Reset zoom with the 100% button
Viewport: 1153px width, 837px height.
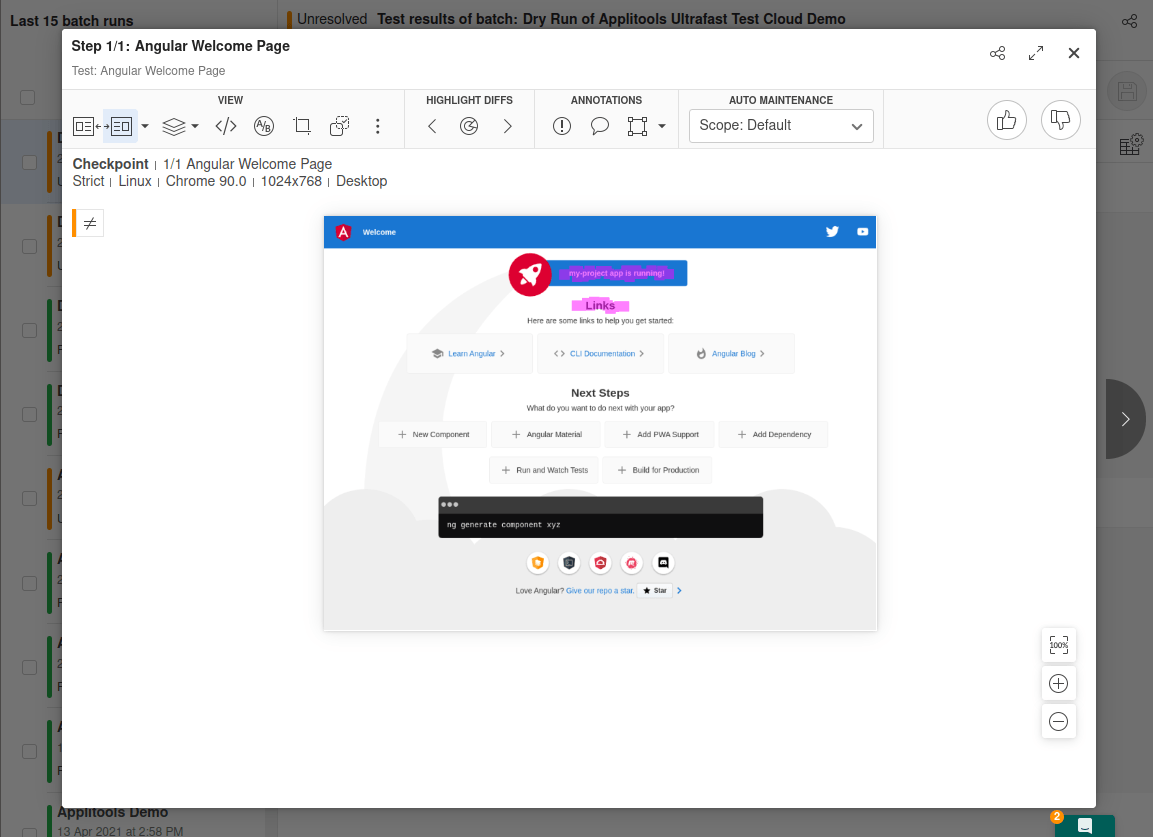1059,646
